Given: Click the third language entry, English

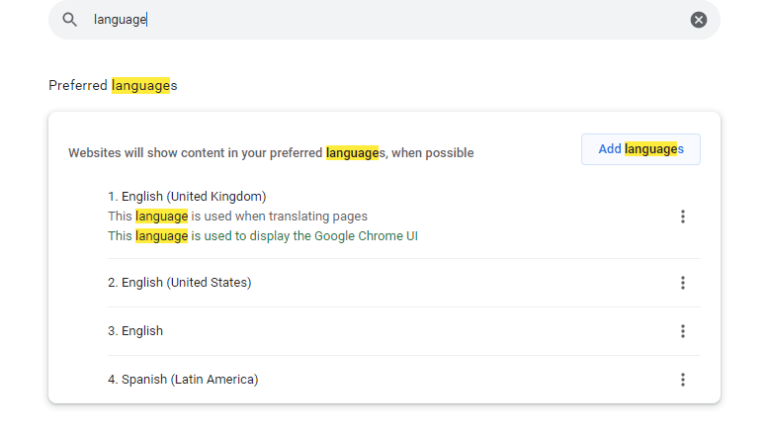Looking at the screenshot, I should pyautogui.click(x=142, y=331).
